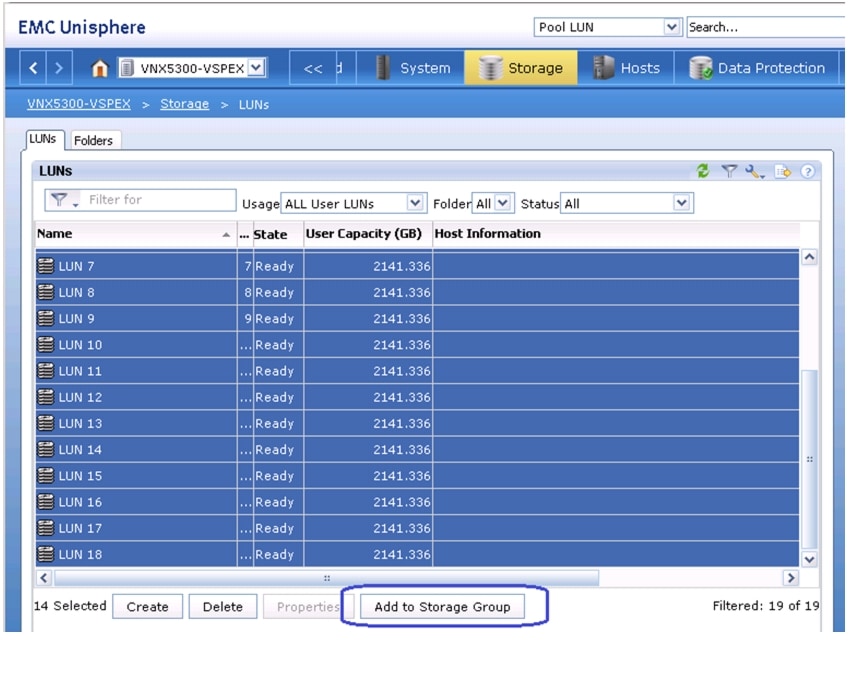The image size is (852, 675).
Task: Click the vertical scrollbar down arrow
Action: click(809, 559)
